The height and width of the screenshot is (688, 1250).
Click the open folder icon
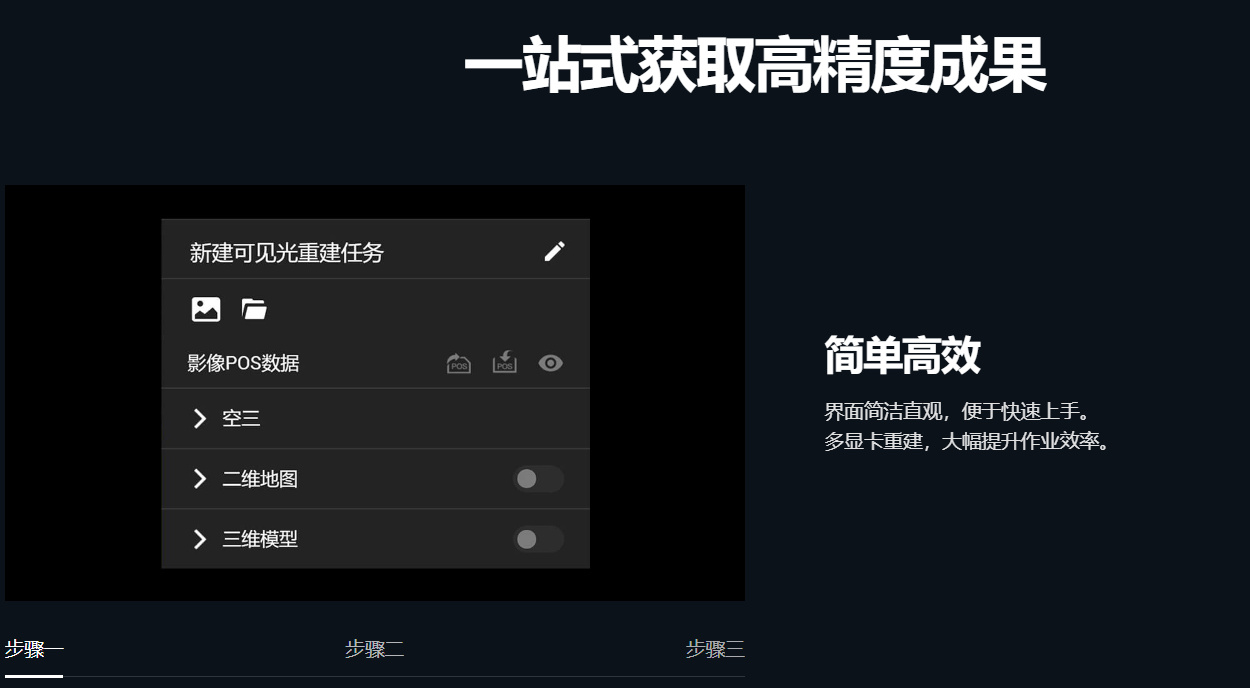[x=254, y=310]
